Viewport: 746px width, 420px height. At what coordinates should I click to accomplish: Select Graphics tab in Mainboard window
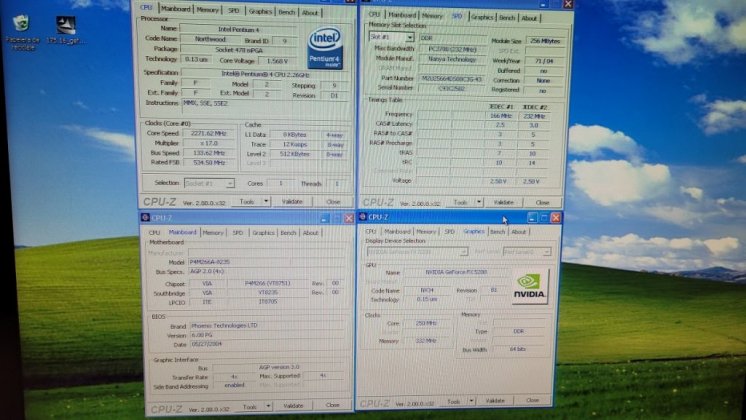[x=263, y=233]
